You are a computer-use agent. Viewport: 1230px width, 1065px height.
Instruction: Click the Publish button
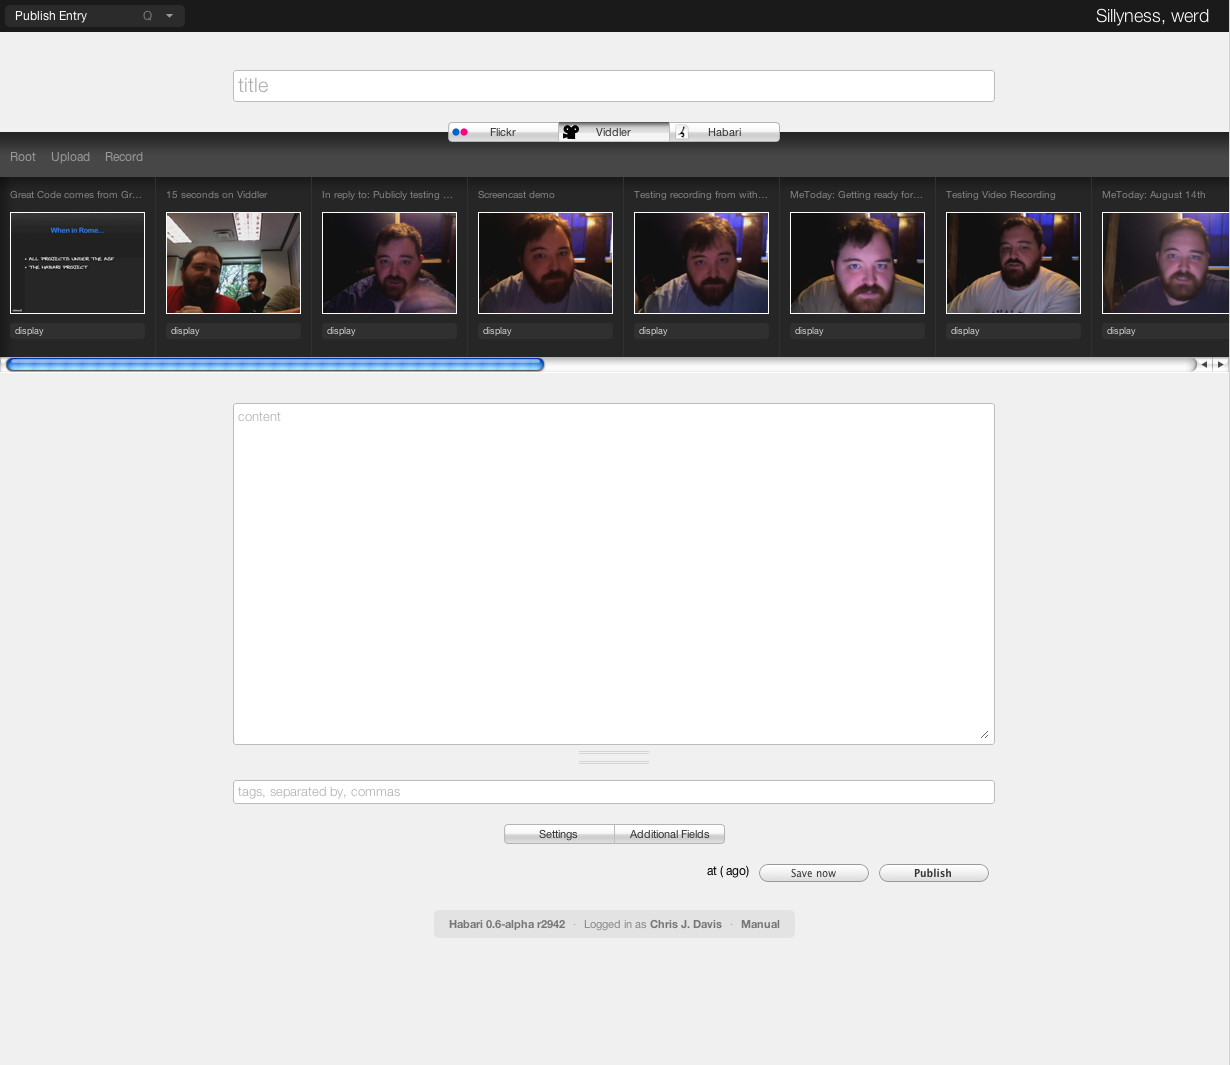coord(934,873)
